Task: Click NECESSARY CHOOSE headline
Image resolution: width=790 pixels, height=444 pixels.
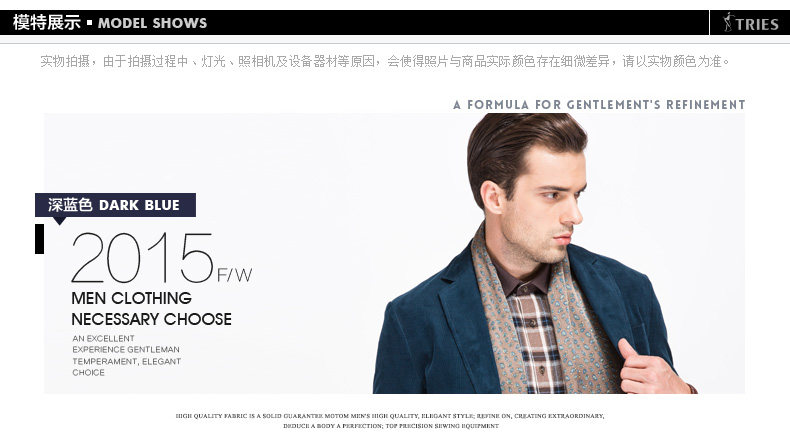Action: pos(151,319)
